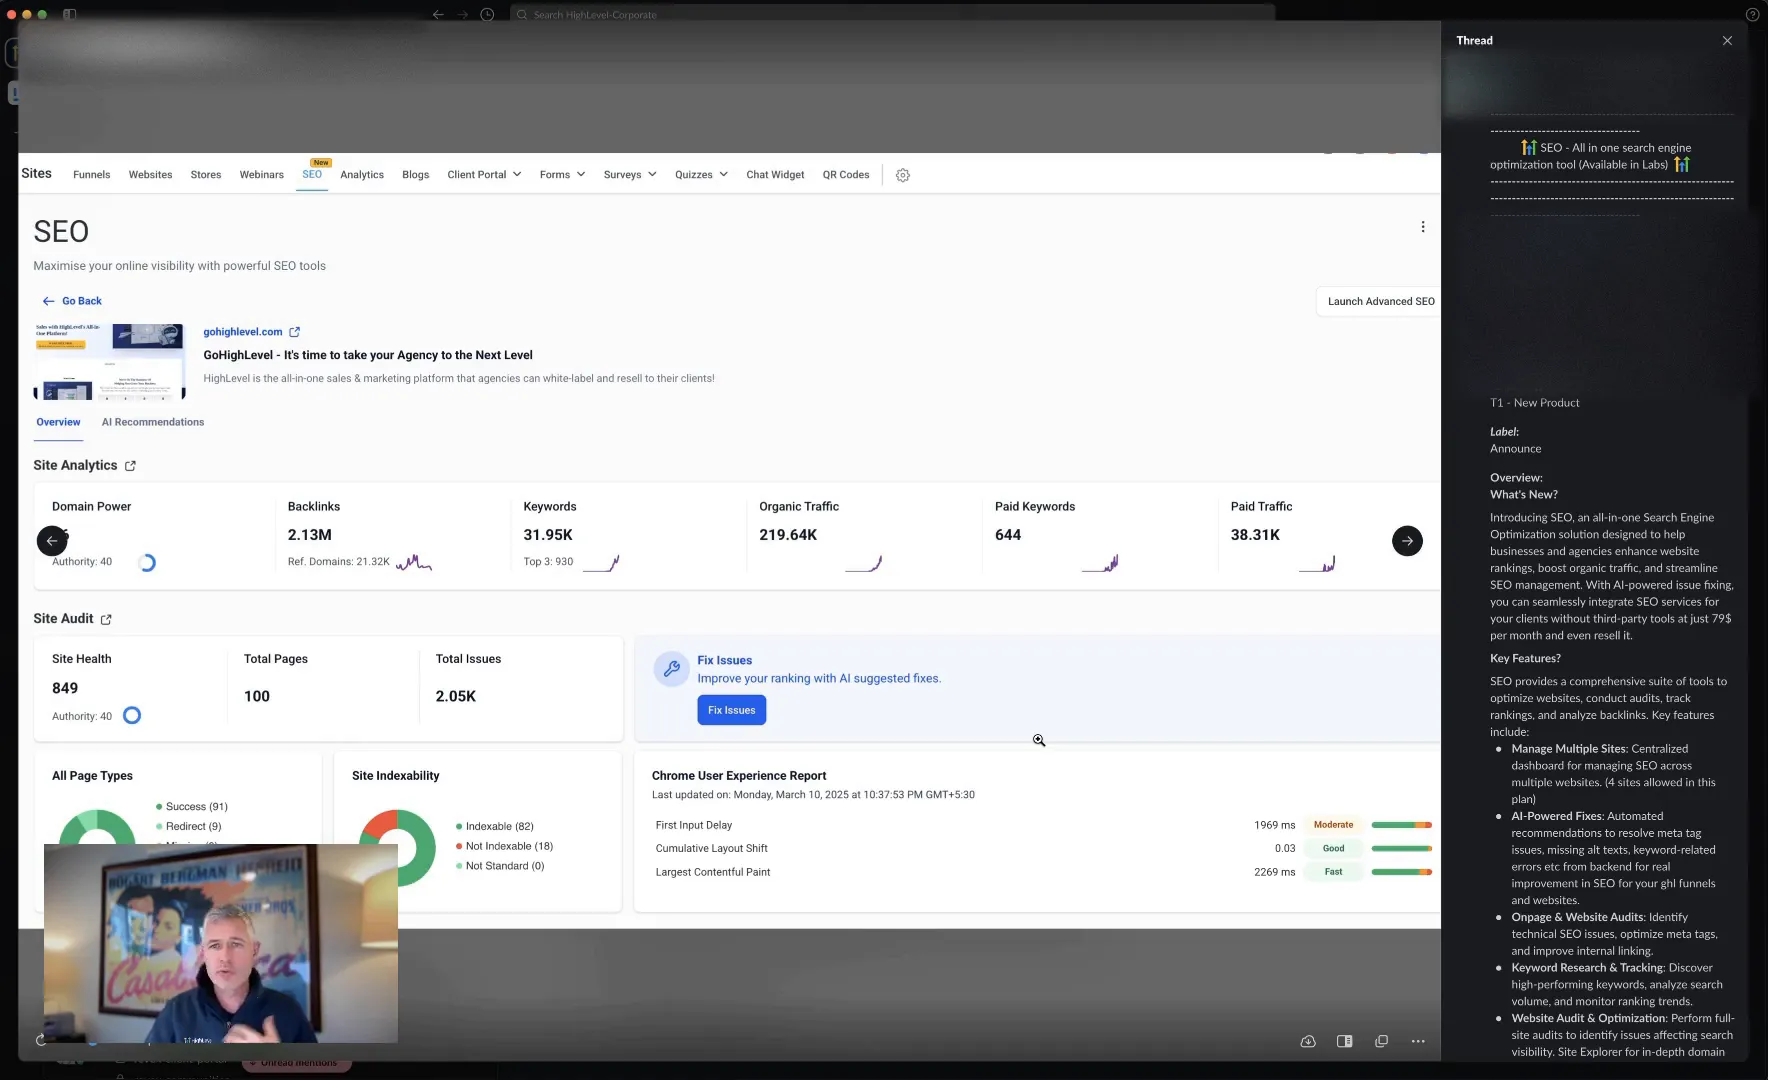Screen dimensions: 1768x1080
Task: Open the ellipsis options icon on the video toolbar
Action: [x=1419, y=1041]
